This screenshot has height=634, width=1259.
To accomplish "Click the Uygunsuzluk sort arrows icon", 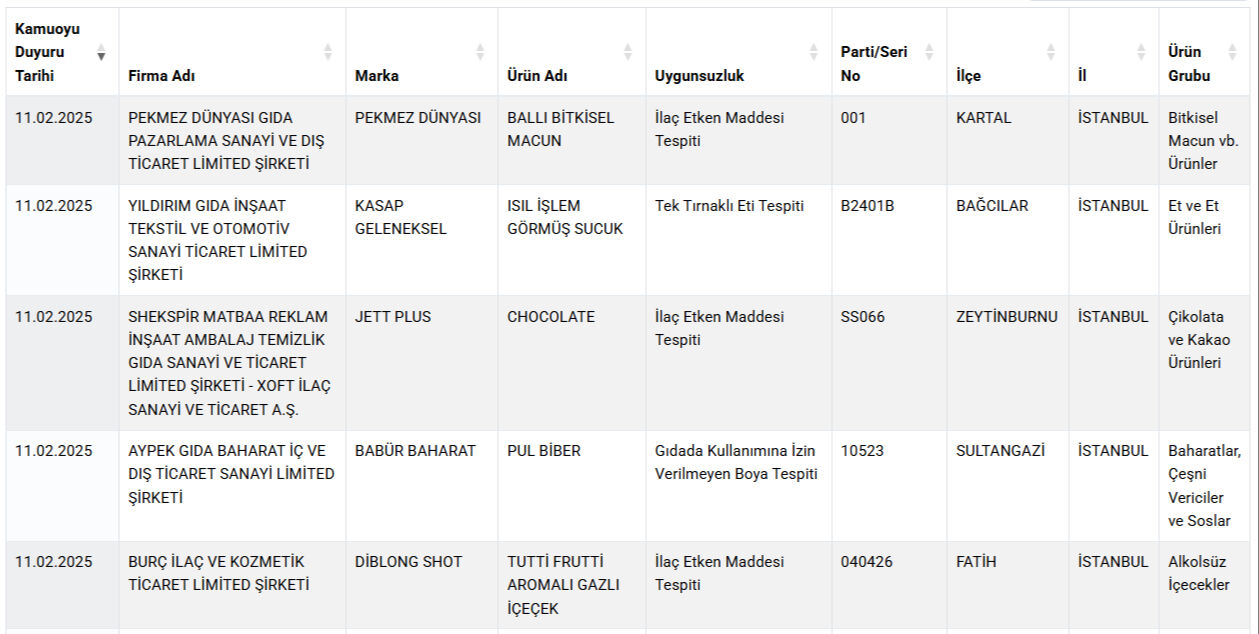I will click(813, 52).
